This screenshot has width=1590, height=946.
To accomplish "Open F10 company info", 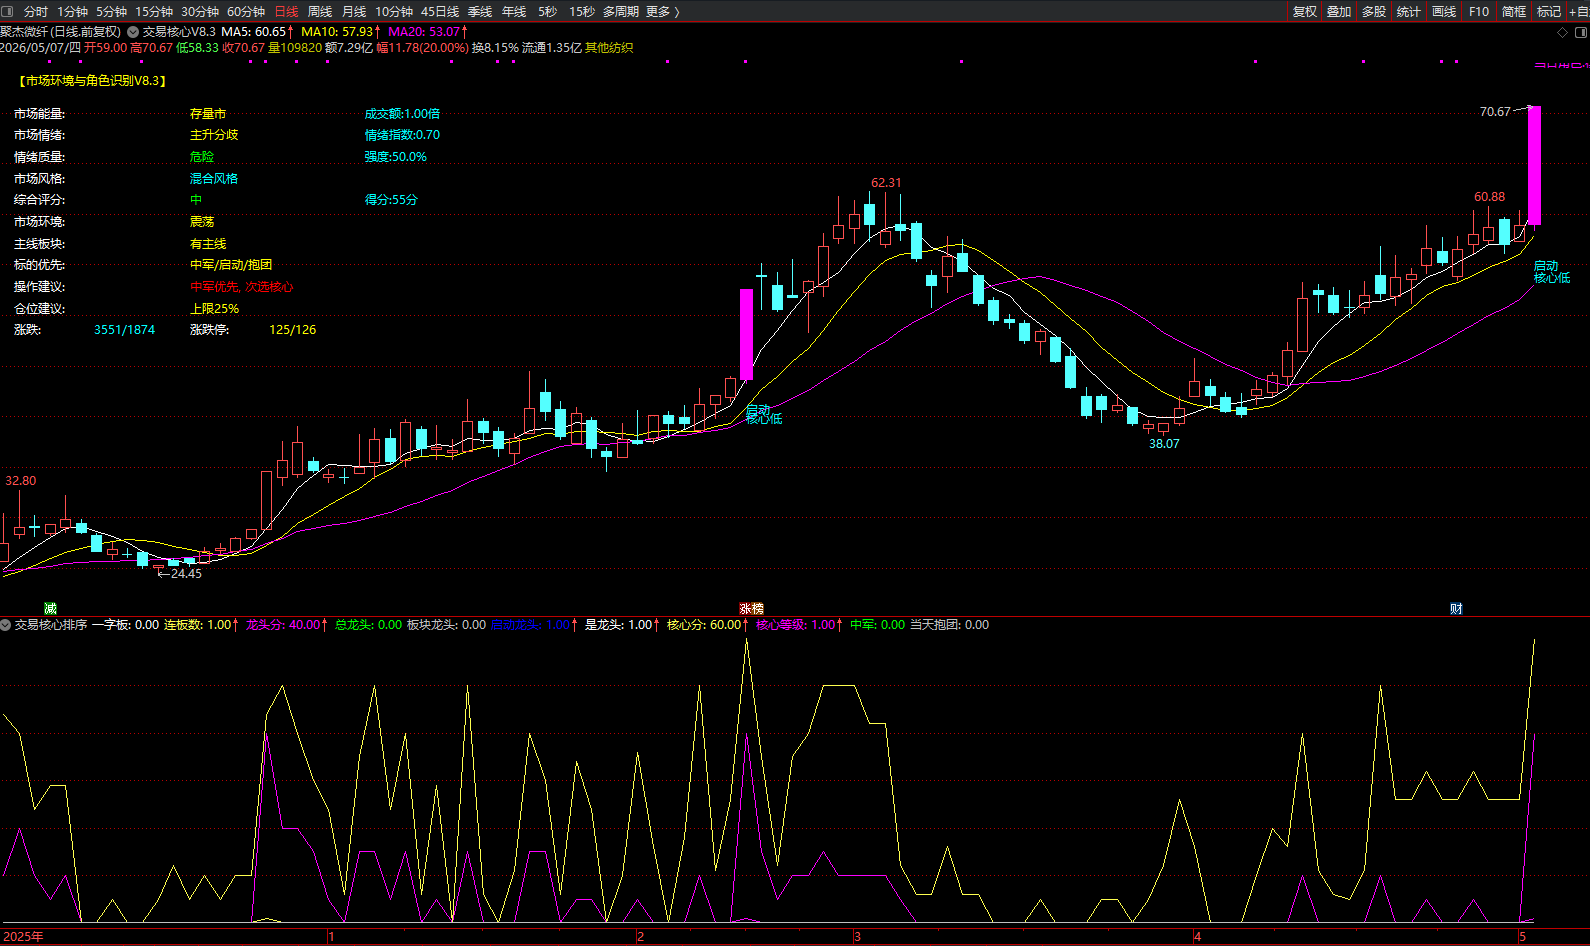I will click(1479, 11).
